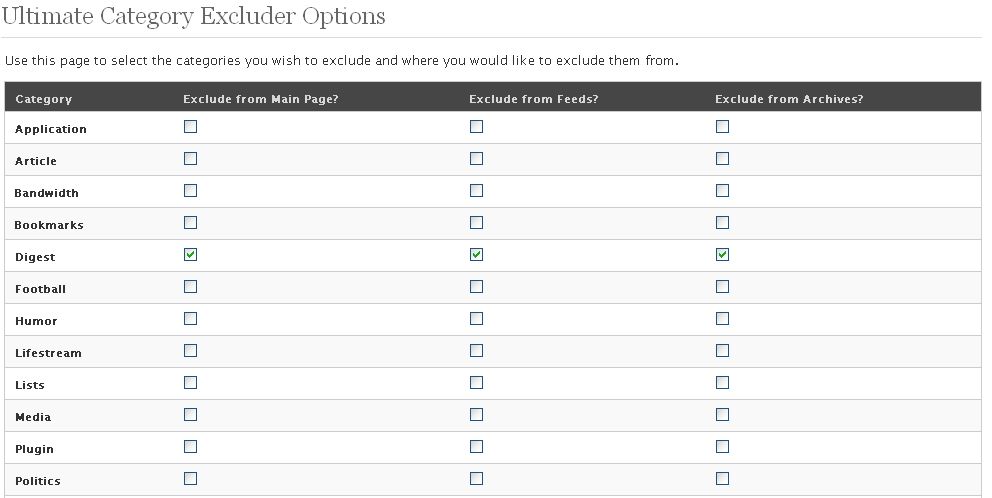
Task: Disable Digest exclude from Archives
Action: point(722,255)
